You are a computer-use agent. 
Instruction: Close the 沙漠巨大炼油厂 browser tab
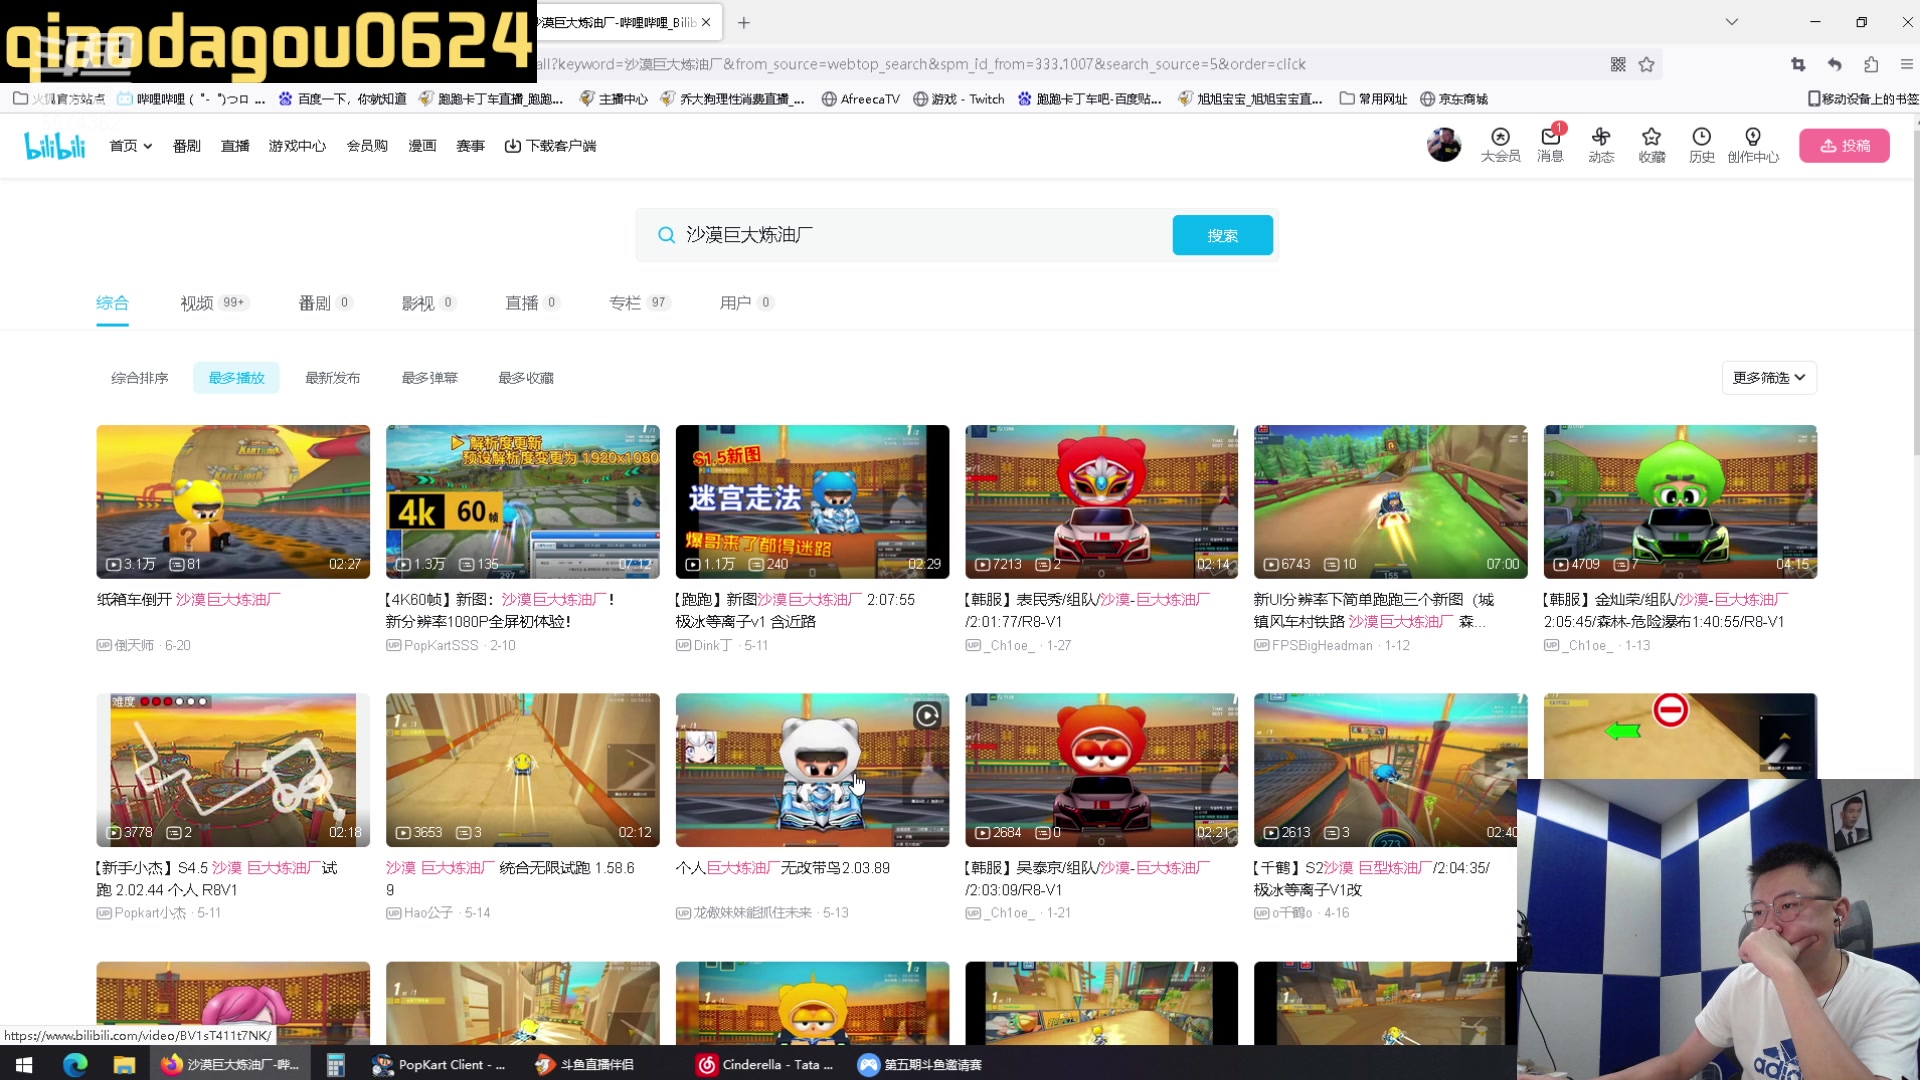pyautogui.click(x=706, y=22)
